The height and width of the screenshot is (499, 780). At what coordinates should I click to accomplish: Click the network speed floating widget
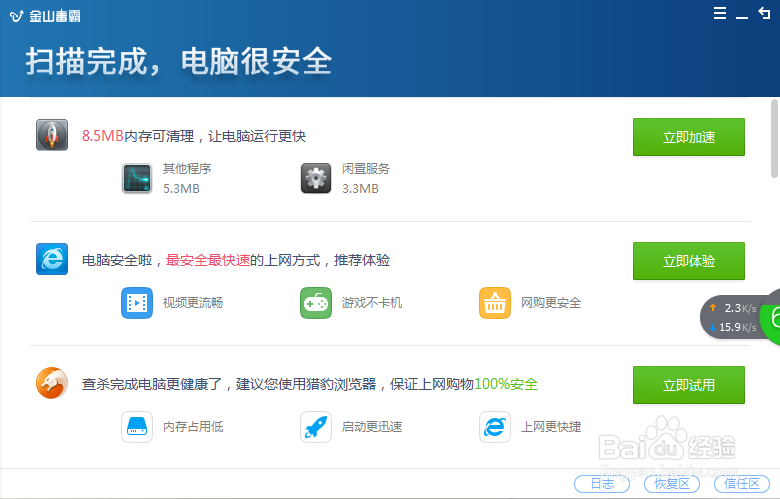coord(731,317)
